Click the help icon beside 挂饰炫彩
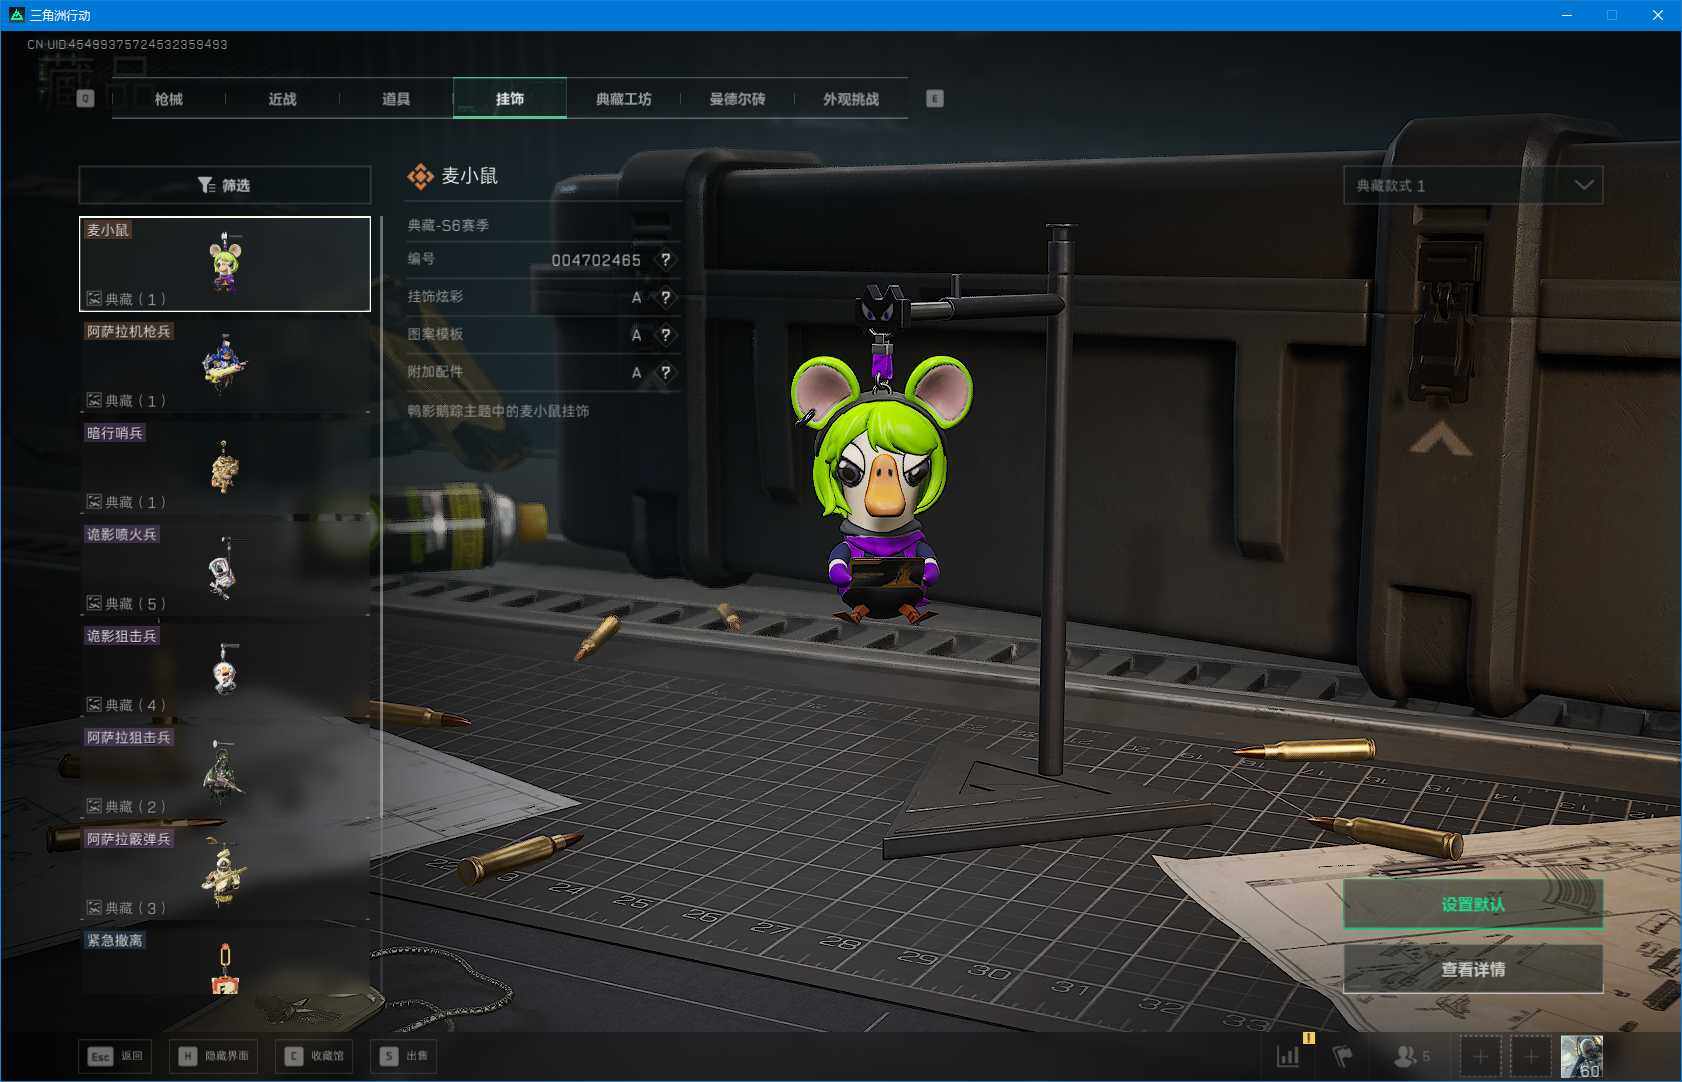The image size is (1682, 1082). click(x=665, y=297)
